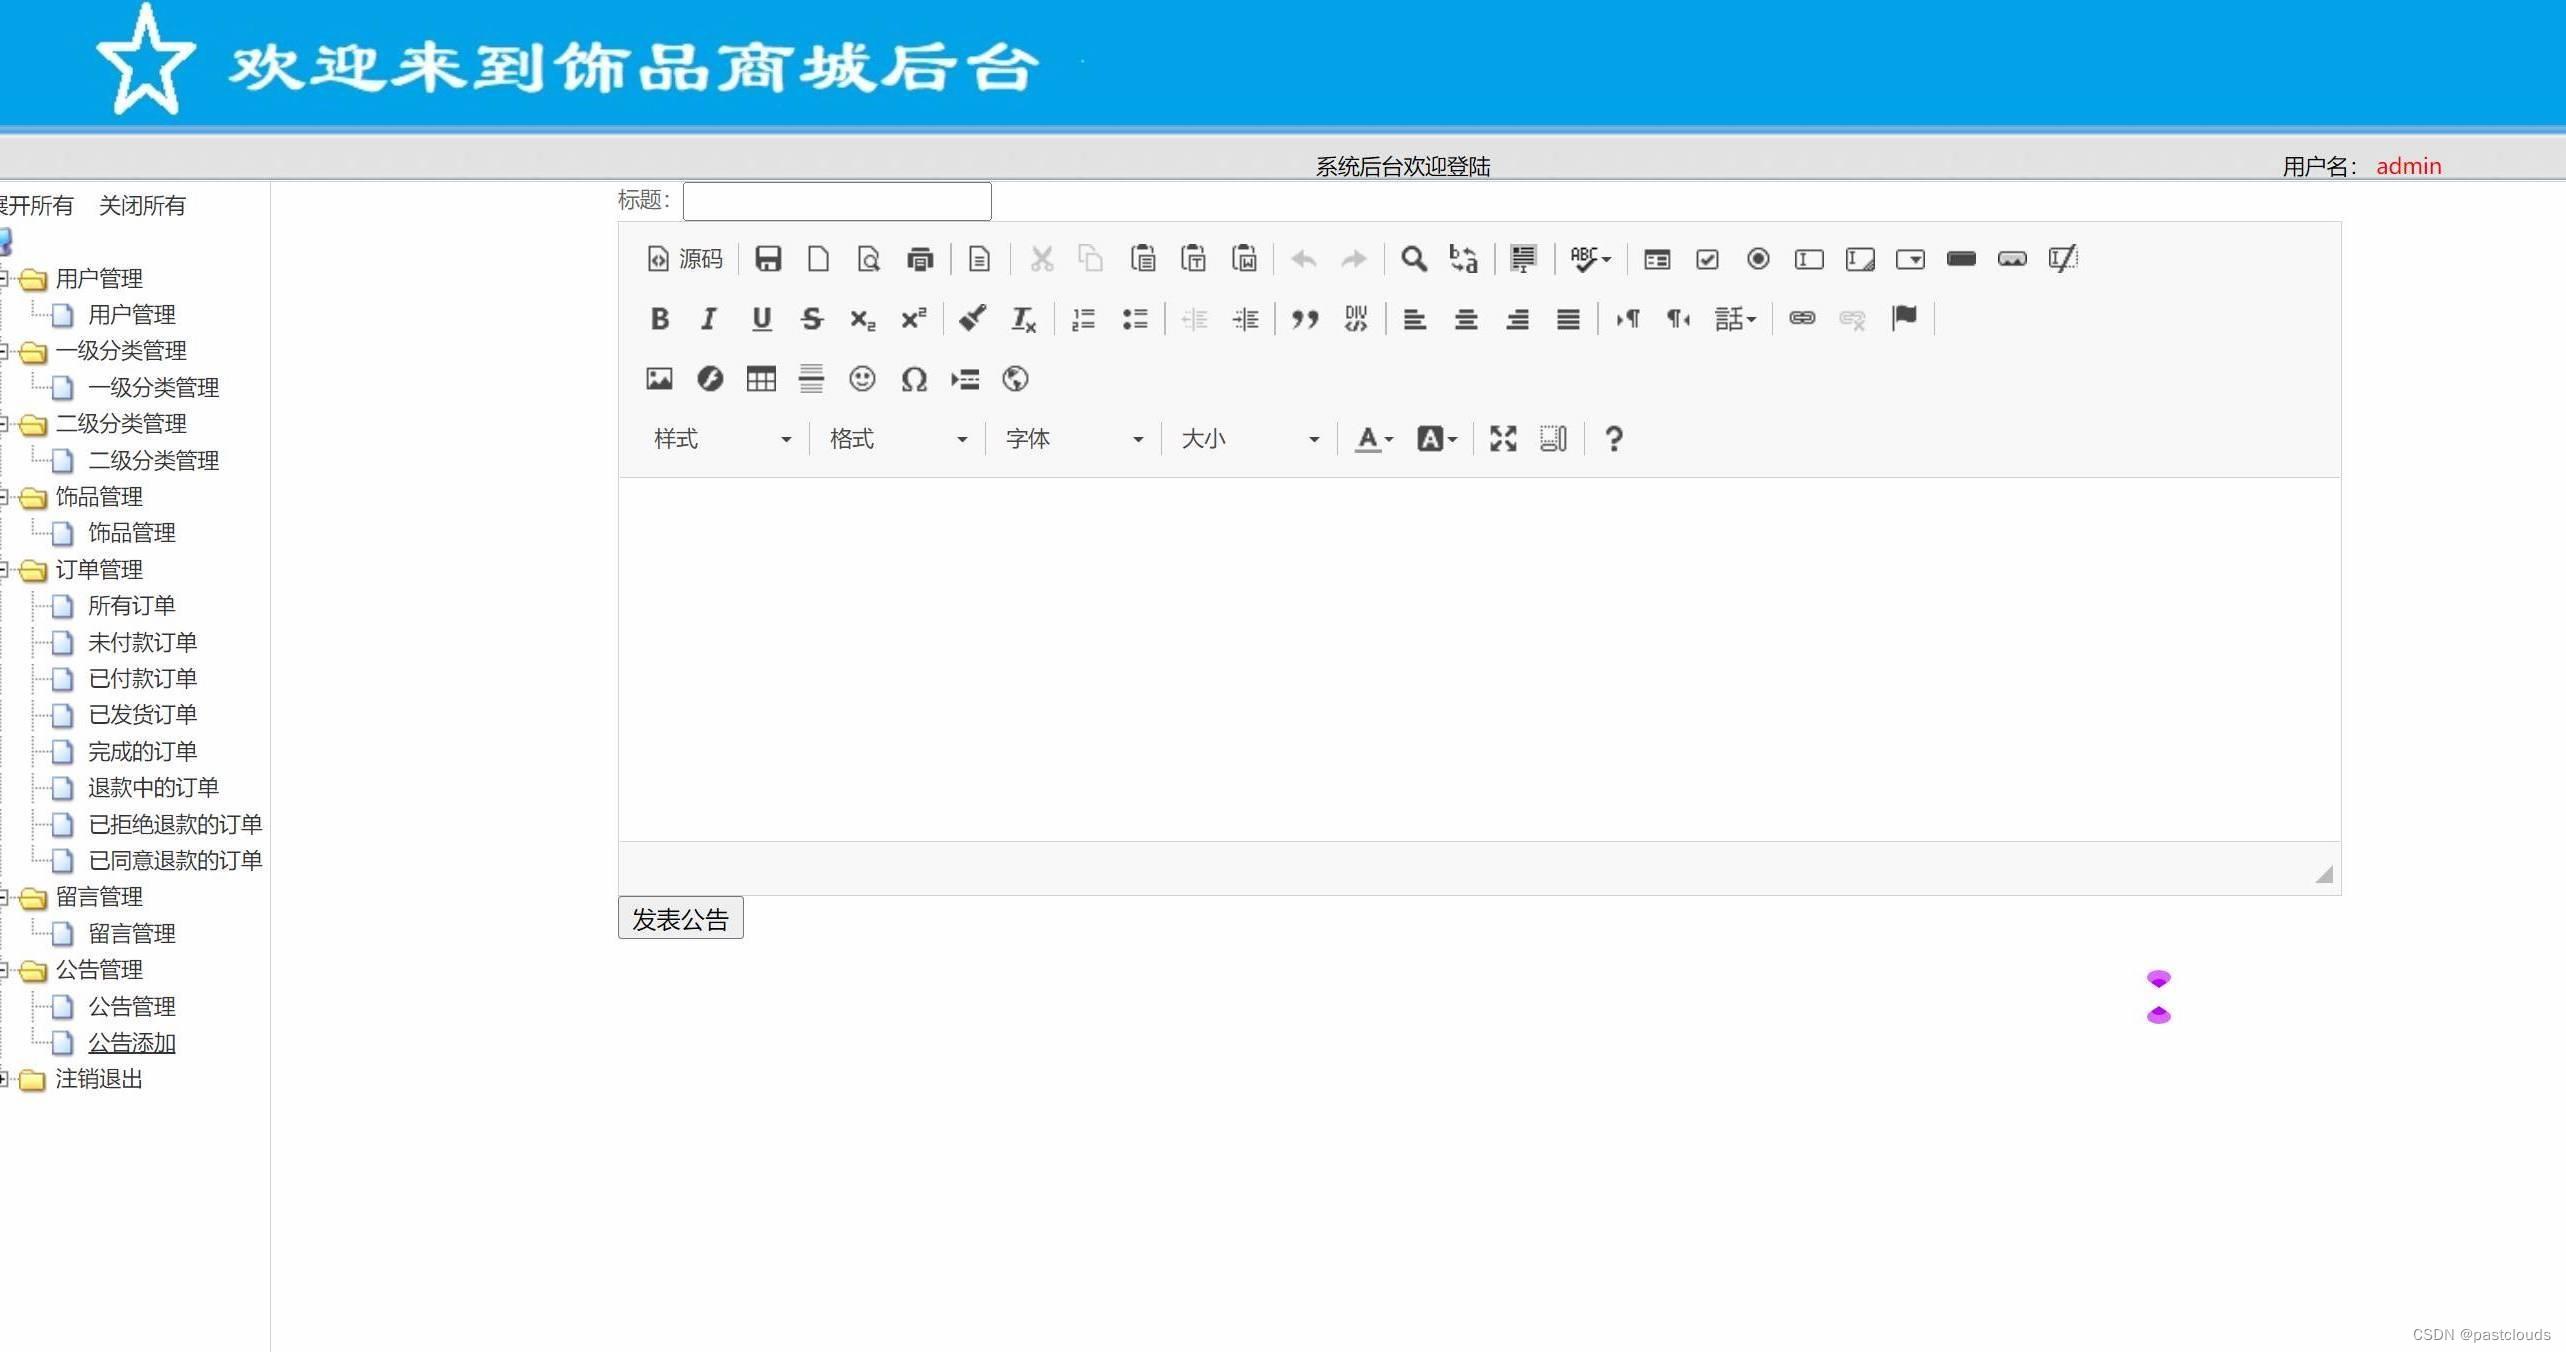Toggle underline text formatting
Viewport: 2566px width, 1352px height.
[x=760, y=318]
